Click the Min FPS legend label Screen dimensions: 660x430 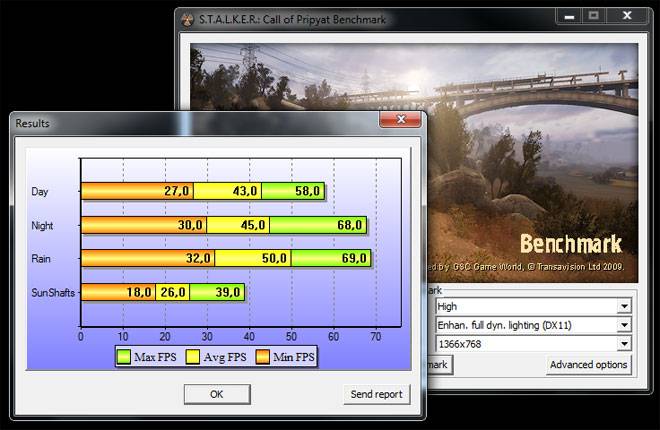pos(294,357)
